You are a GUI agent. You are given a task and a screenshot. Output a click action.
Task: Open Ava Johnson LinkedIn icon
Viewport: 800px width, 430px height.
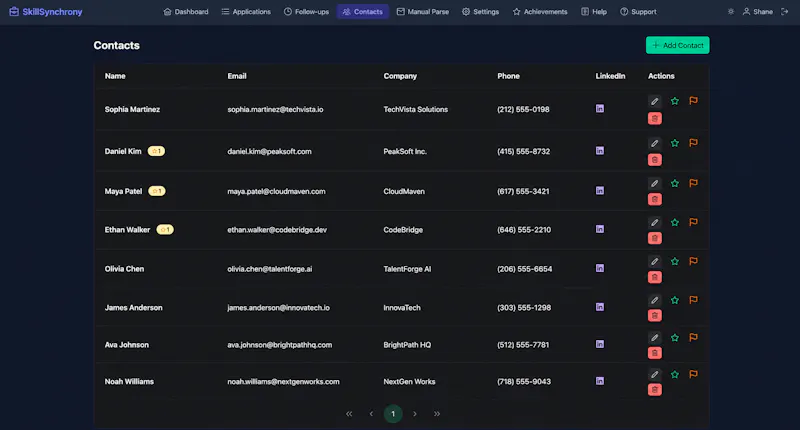(x=600, y=344)
